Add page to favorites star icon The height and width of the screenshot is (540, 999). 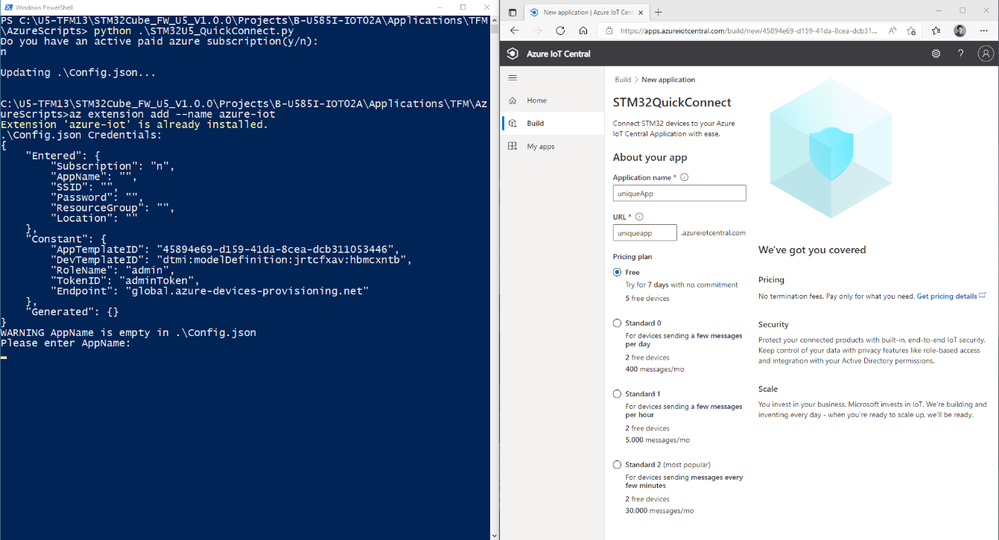(912, 31)
